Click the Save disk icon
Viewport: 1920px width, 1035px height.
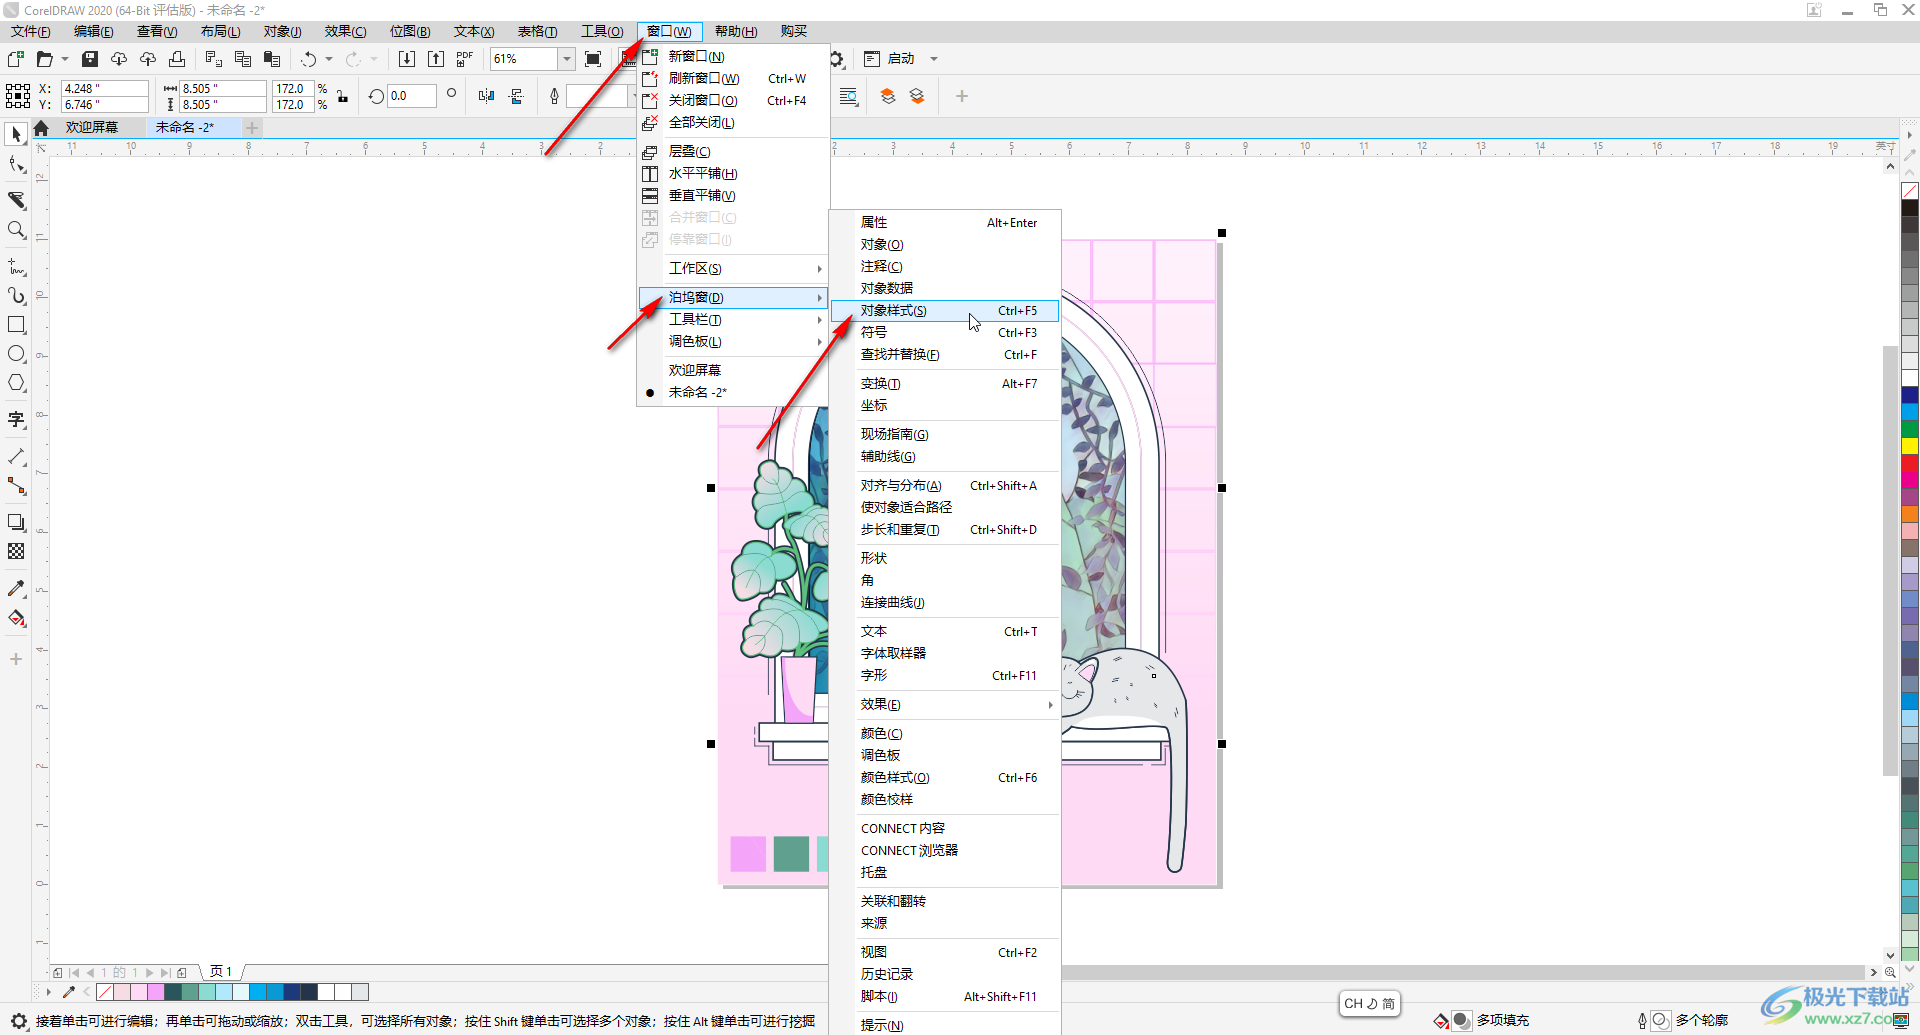tap(90, 59)
